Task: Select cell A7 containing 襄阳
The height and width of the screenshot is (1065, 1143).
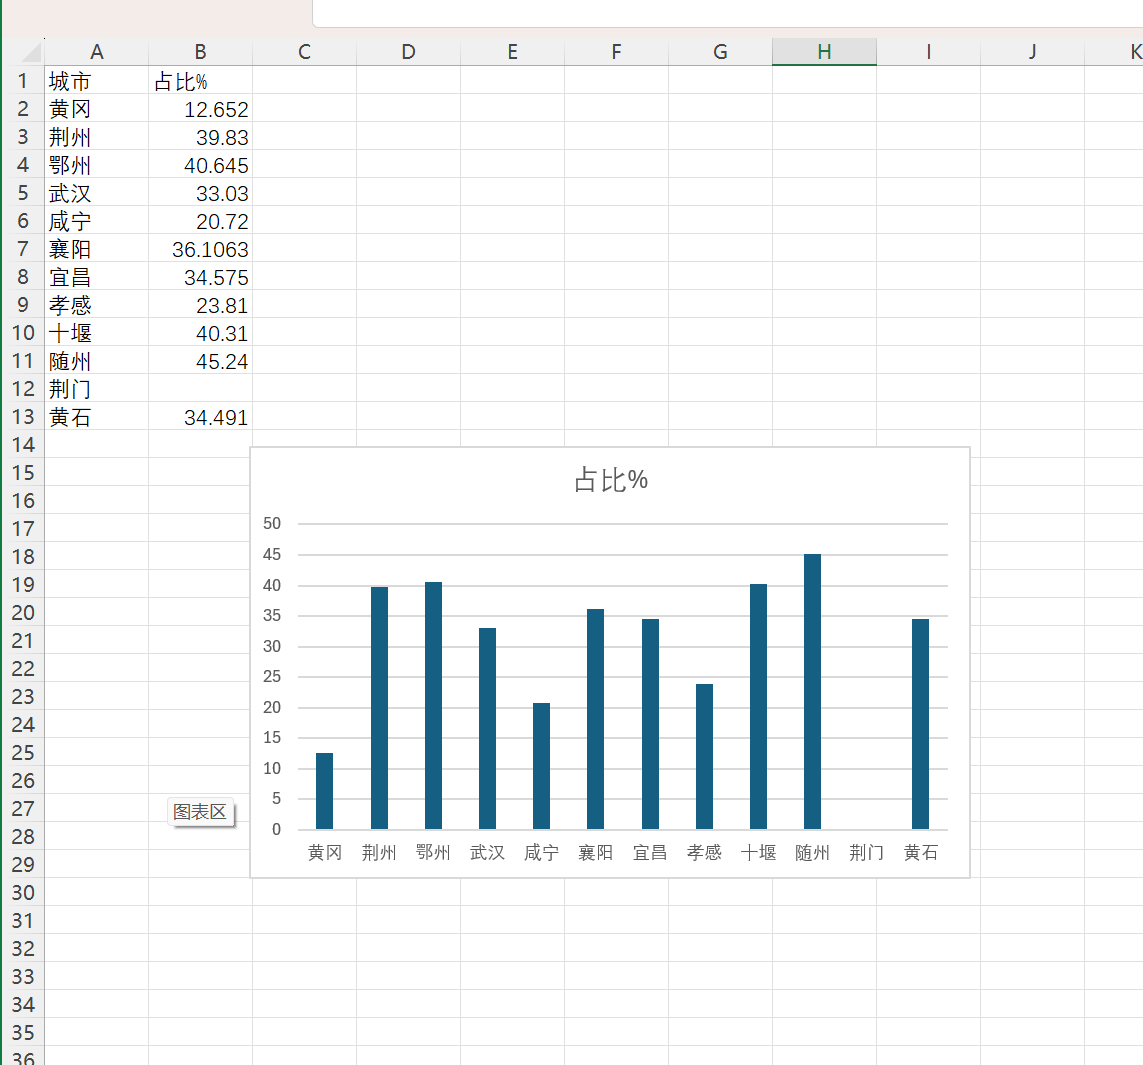Action: 96,249
